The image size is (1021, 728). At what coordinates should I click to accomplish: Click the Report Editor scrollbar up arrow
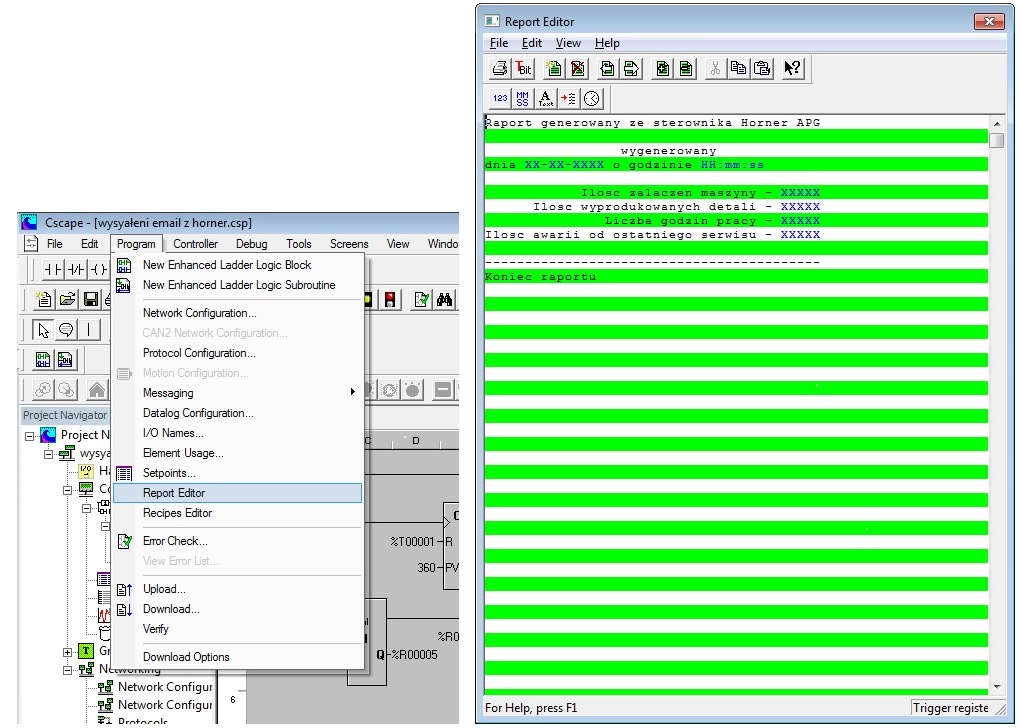[x=997, y=123]
